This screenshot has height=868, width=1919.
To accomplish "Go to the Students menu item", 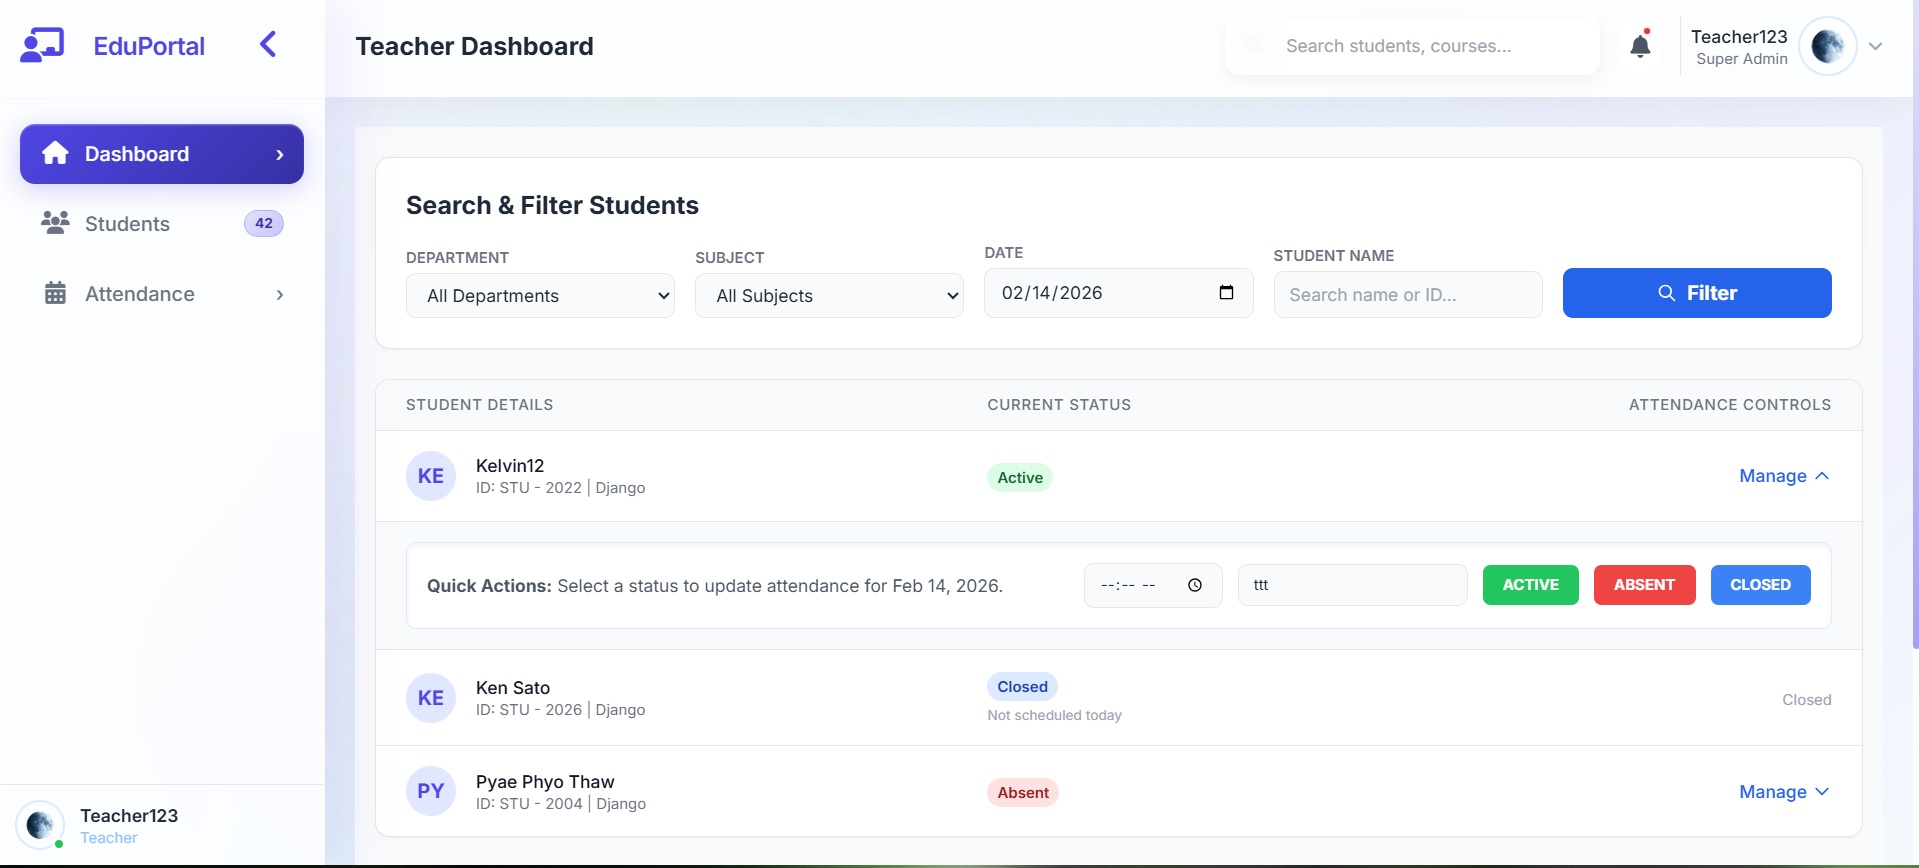I will point(162,224).
